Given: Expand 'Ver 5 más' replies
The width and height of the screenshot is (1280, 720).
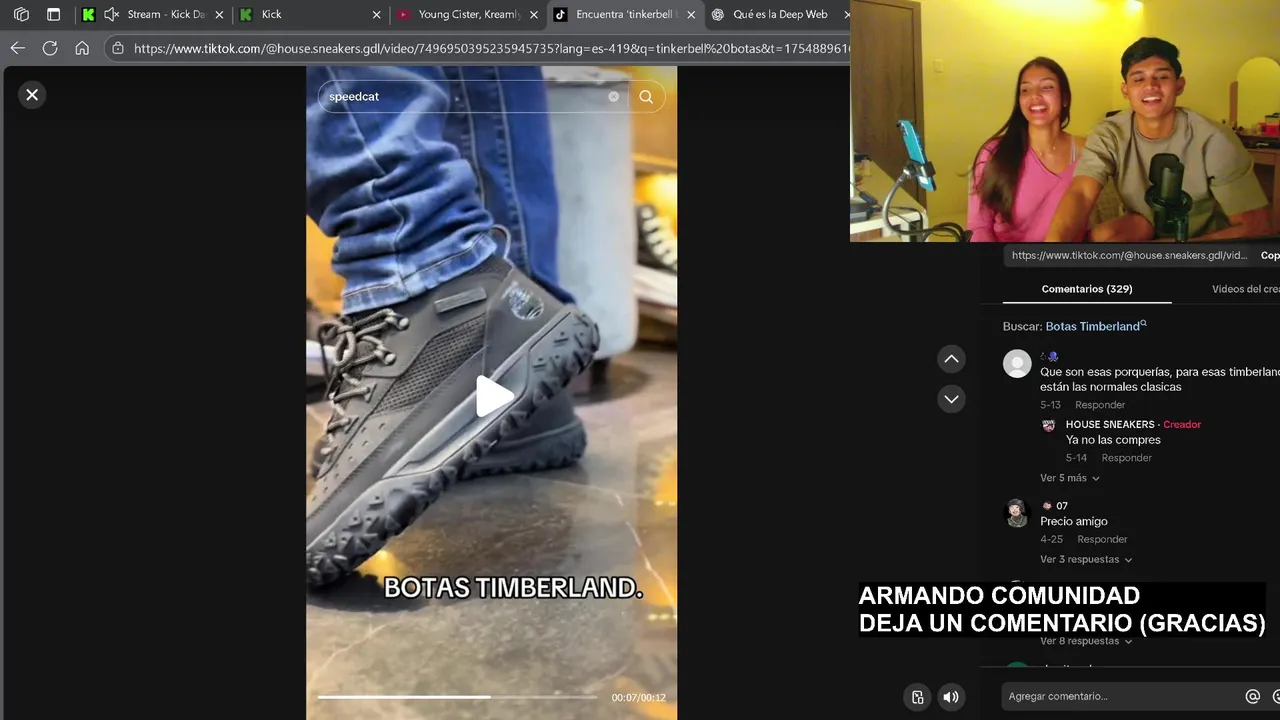Looking at the screenshot, I should [1069, 478].
